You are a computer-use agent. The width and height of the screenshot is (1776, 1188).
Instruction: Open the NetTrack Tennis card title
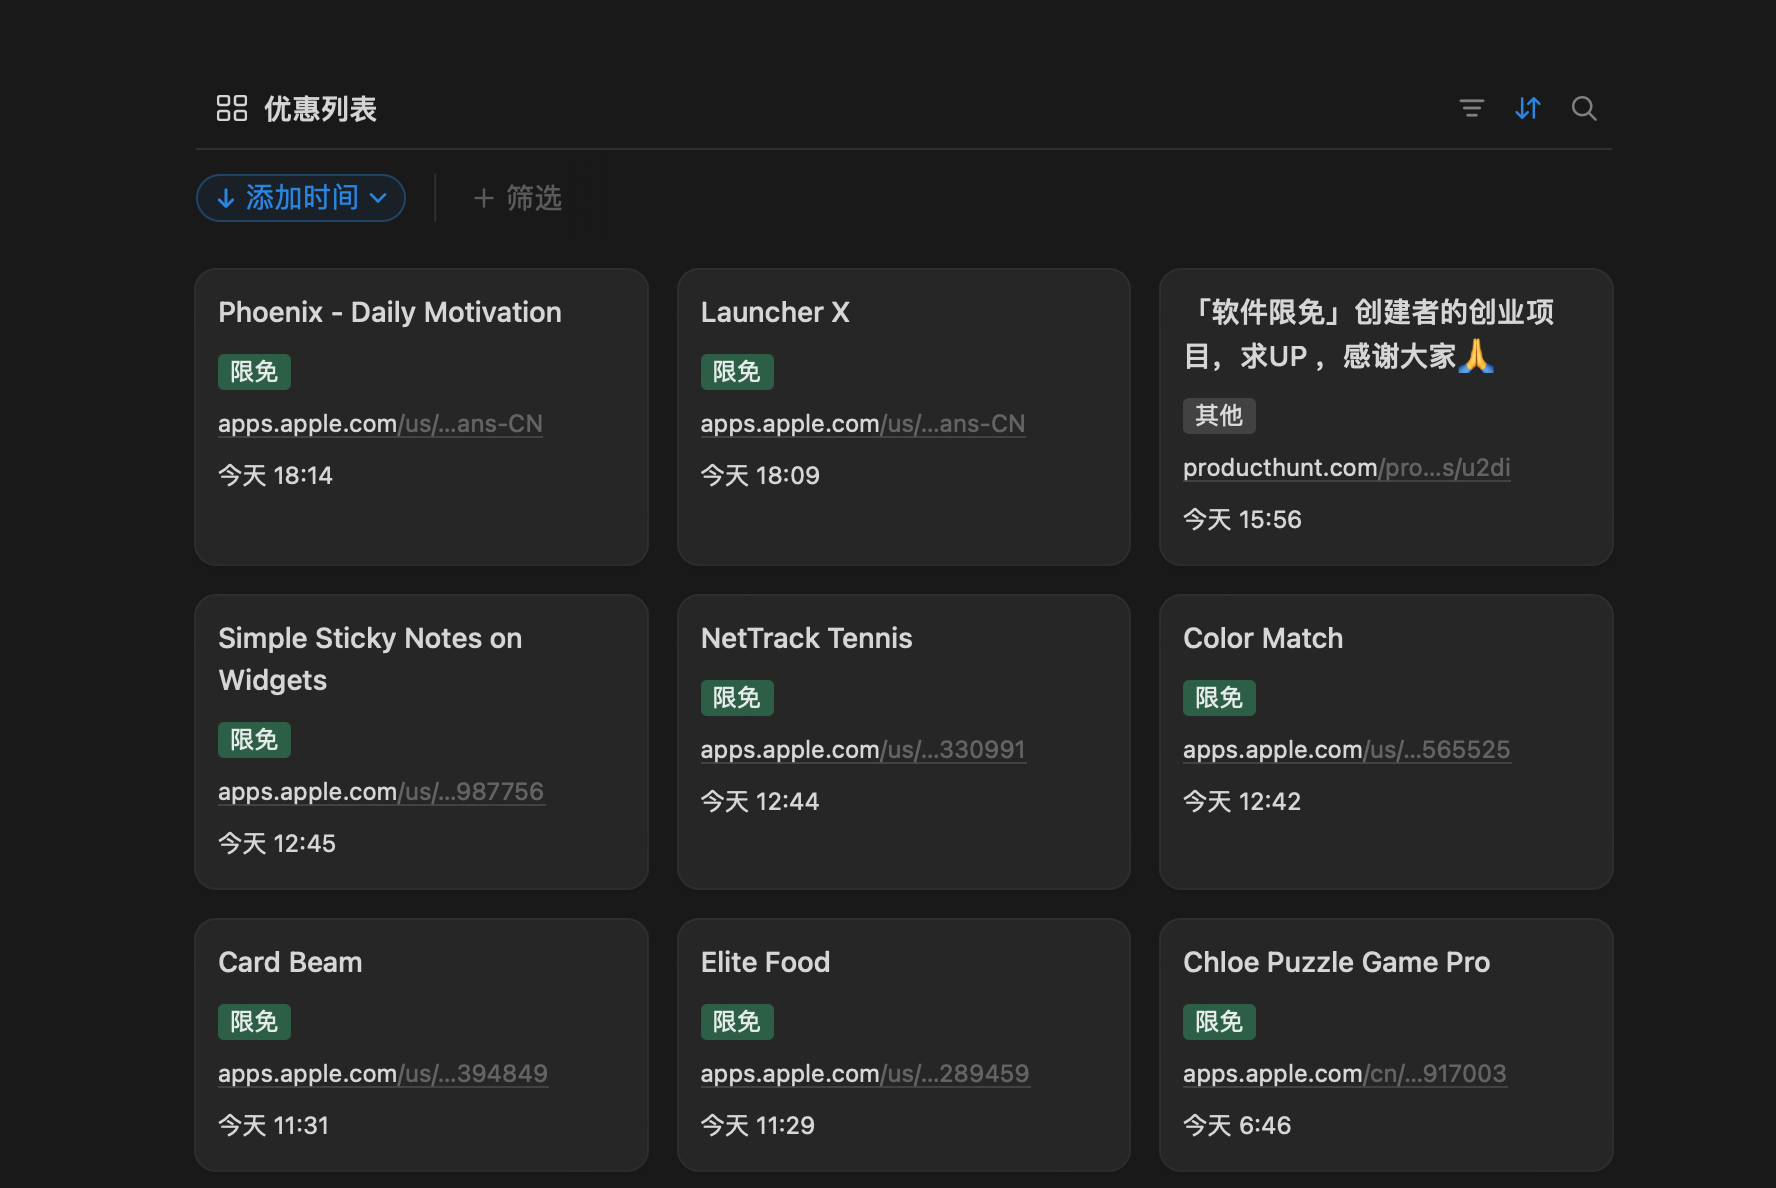pos(806,638)
